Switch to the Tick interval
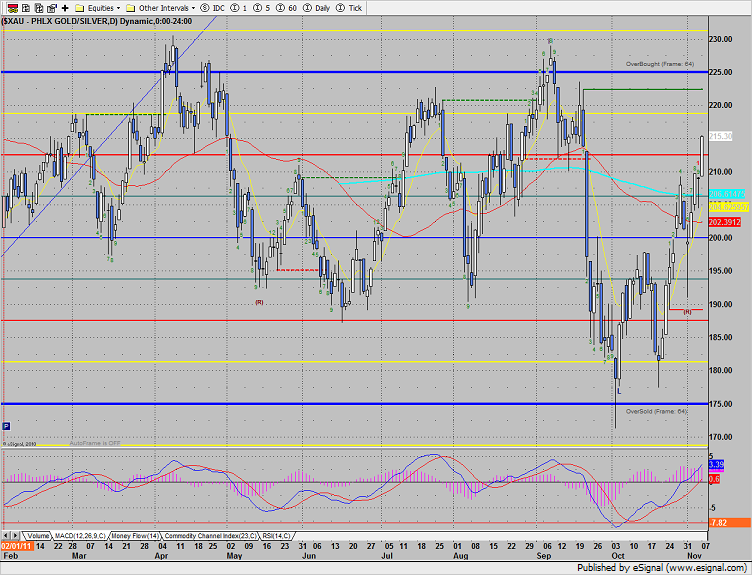Screen dimensions: 752x575 pyautogui.click(x=349, y=8)
